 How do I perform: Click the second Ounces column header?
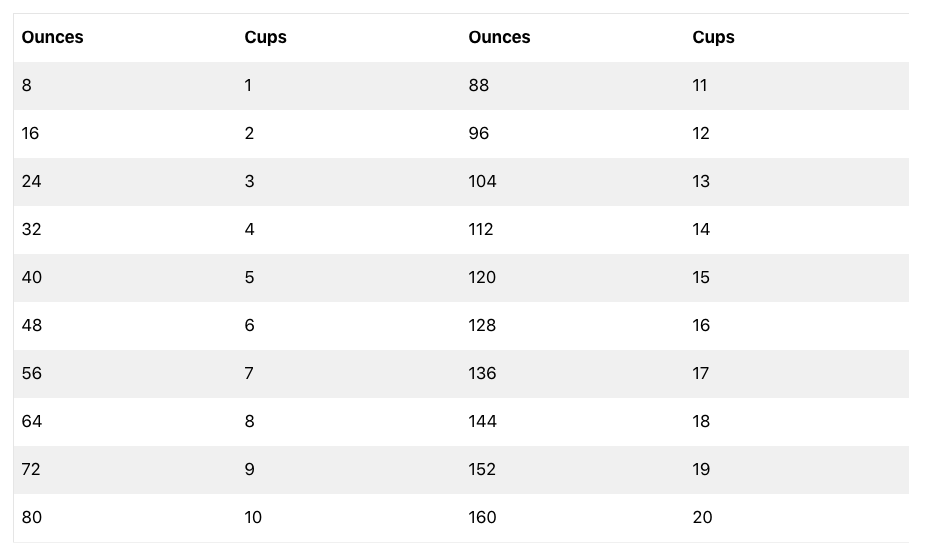tap(499, 37)
